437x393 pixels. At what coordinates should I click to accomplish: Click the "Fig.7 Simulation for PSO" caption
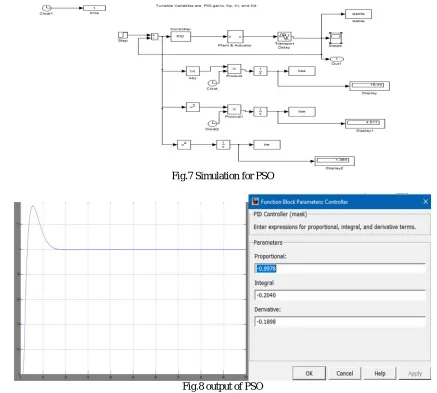(223, 176)
